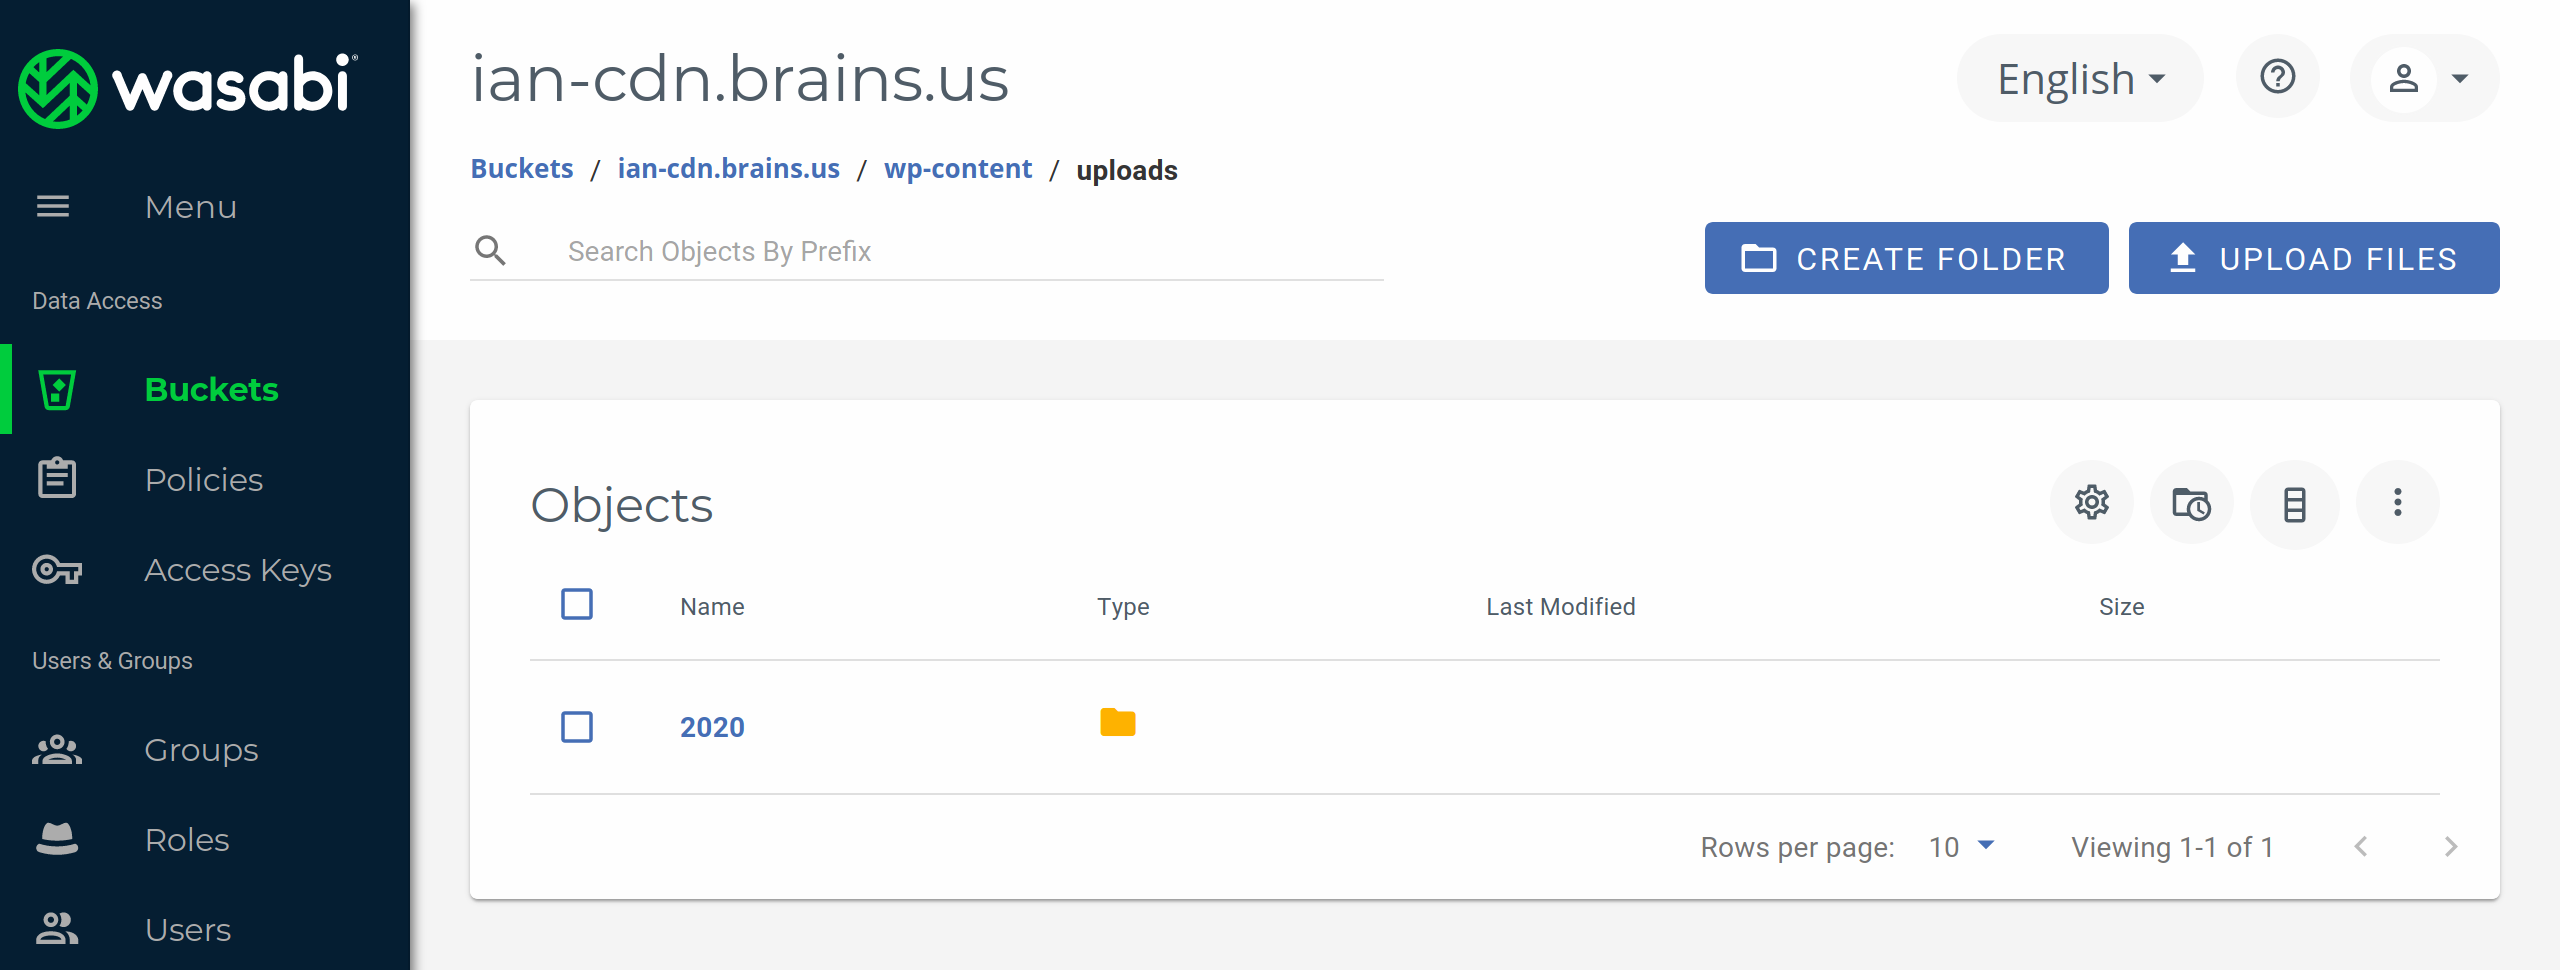The image size is (2560, 970).
Task: Open Objects settings gear icon
Action: [x=2091, y=502]
